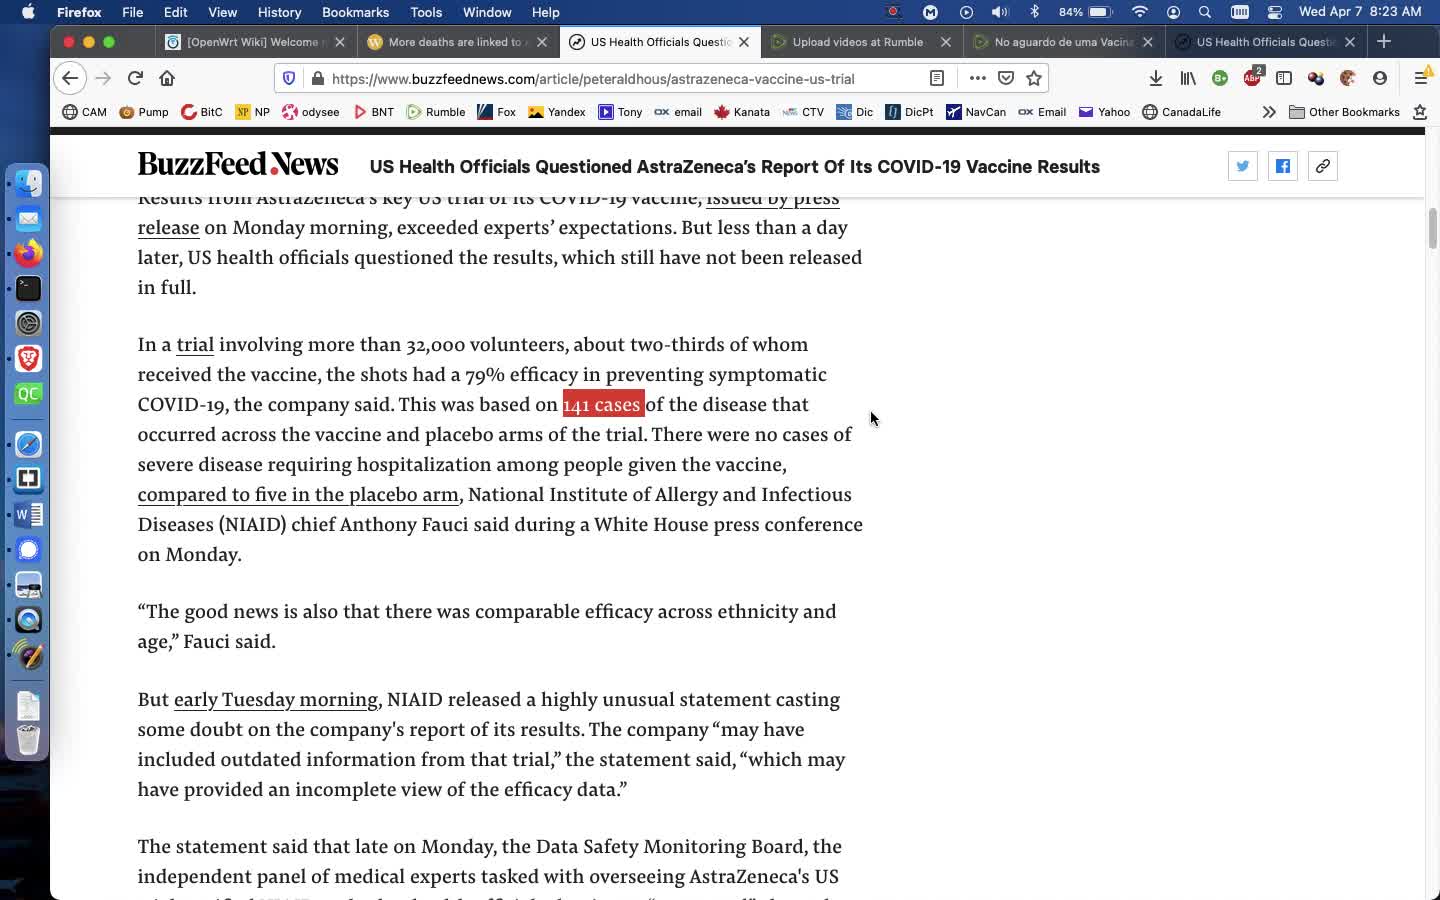Viewport: 1440px width, 900px height.
Task: Open the page actions three-dot menu
Action: (x=977, y=78)
